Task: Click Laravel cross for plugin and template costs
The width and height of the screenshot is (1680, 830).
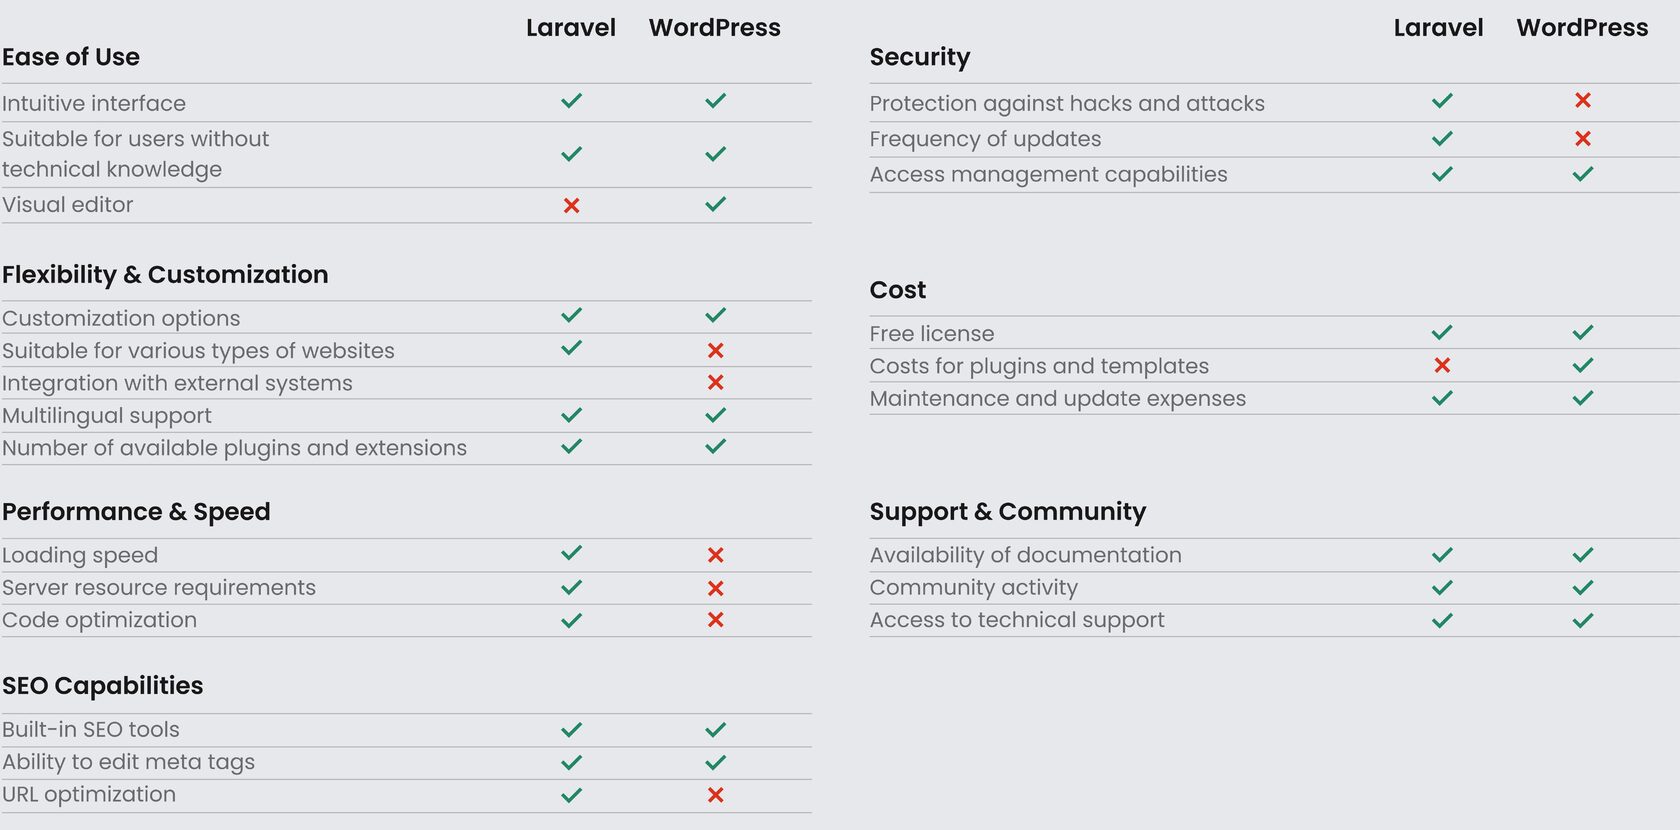Action: coord(1442,366)
